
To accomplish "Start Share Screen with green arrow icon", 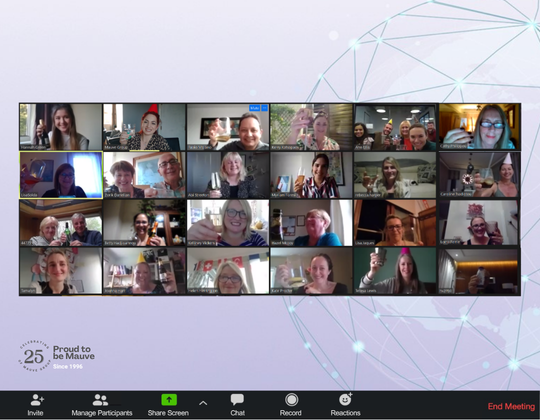I will [168, 405].
